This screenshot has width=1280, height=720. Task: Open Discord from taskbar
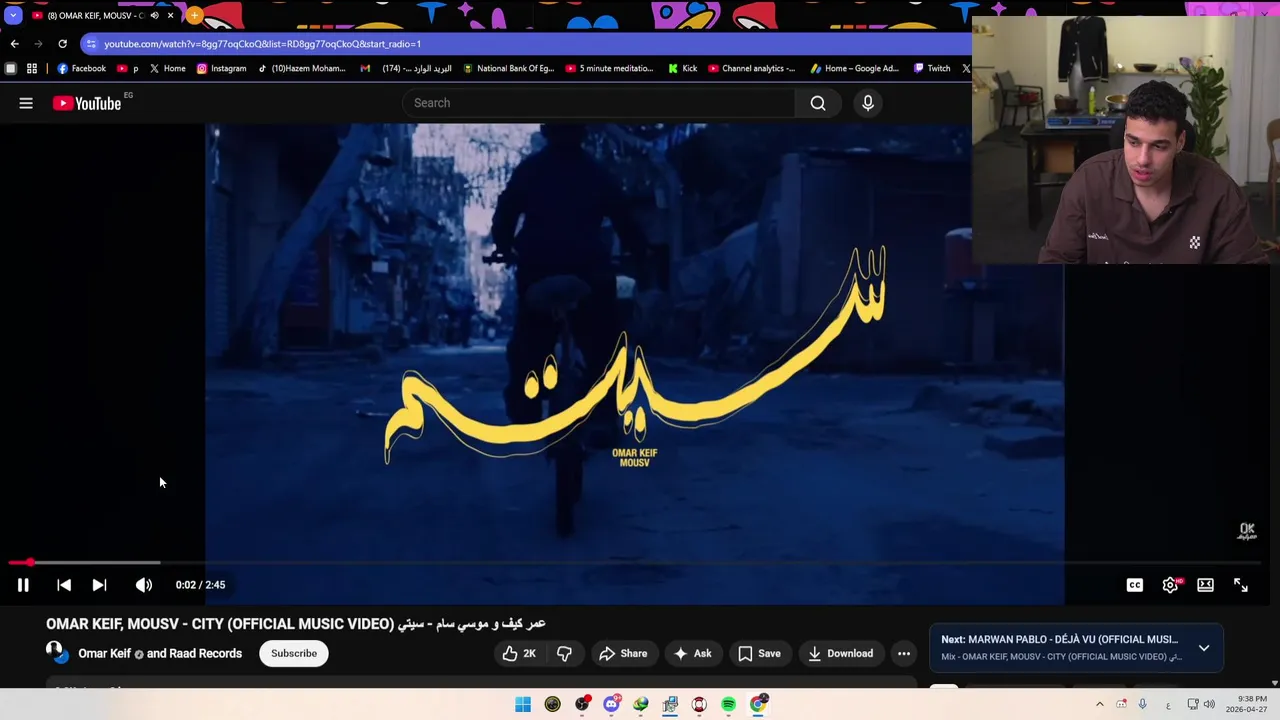[611, 704]
